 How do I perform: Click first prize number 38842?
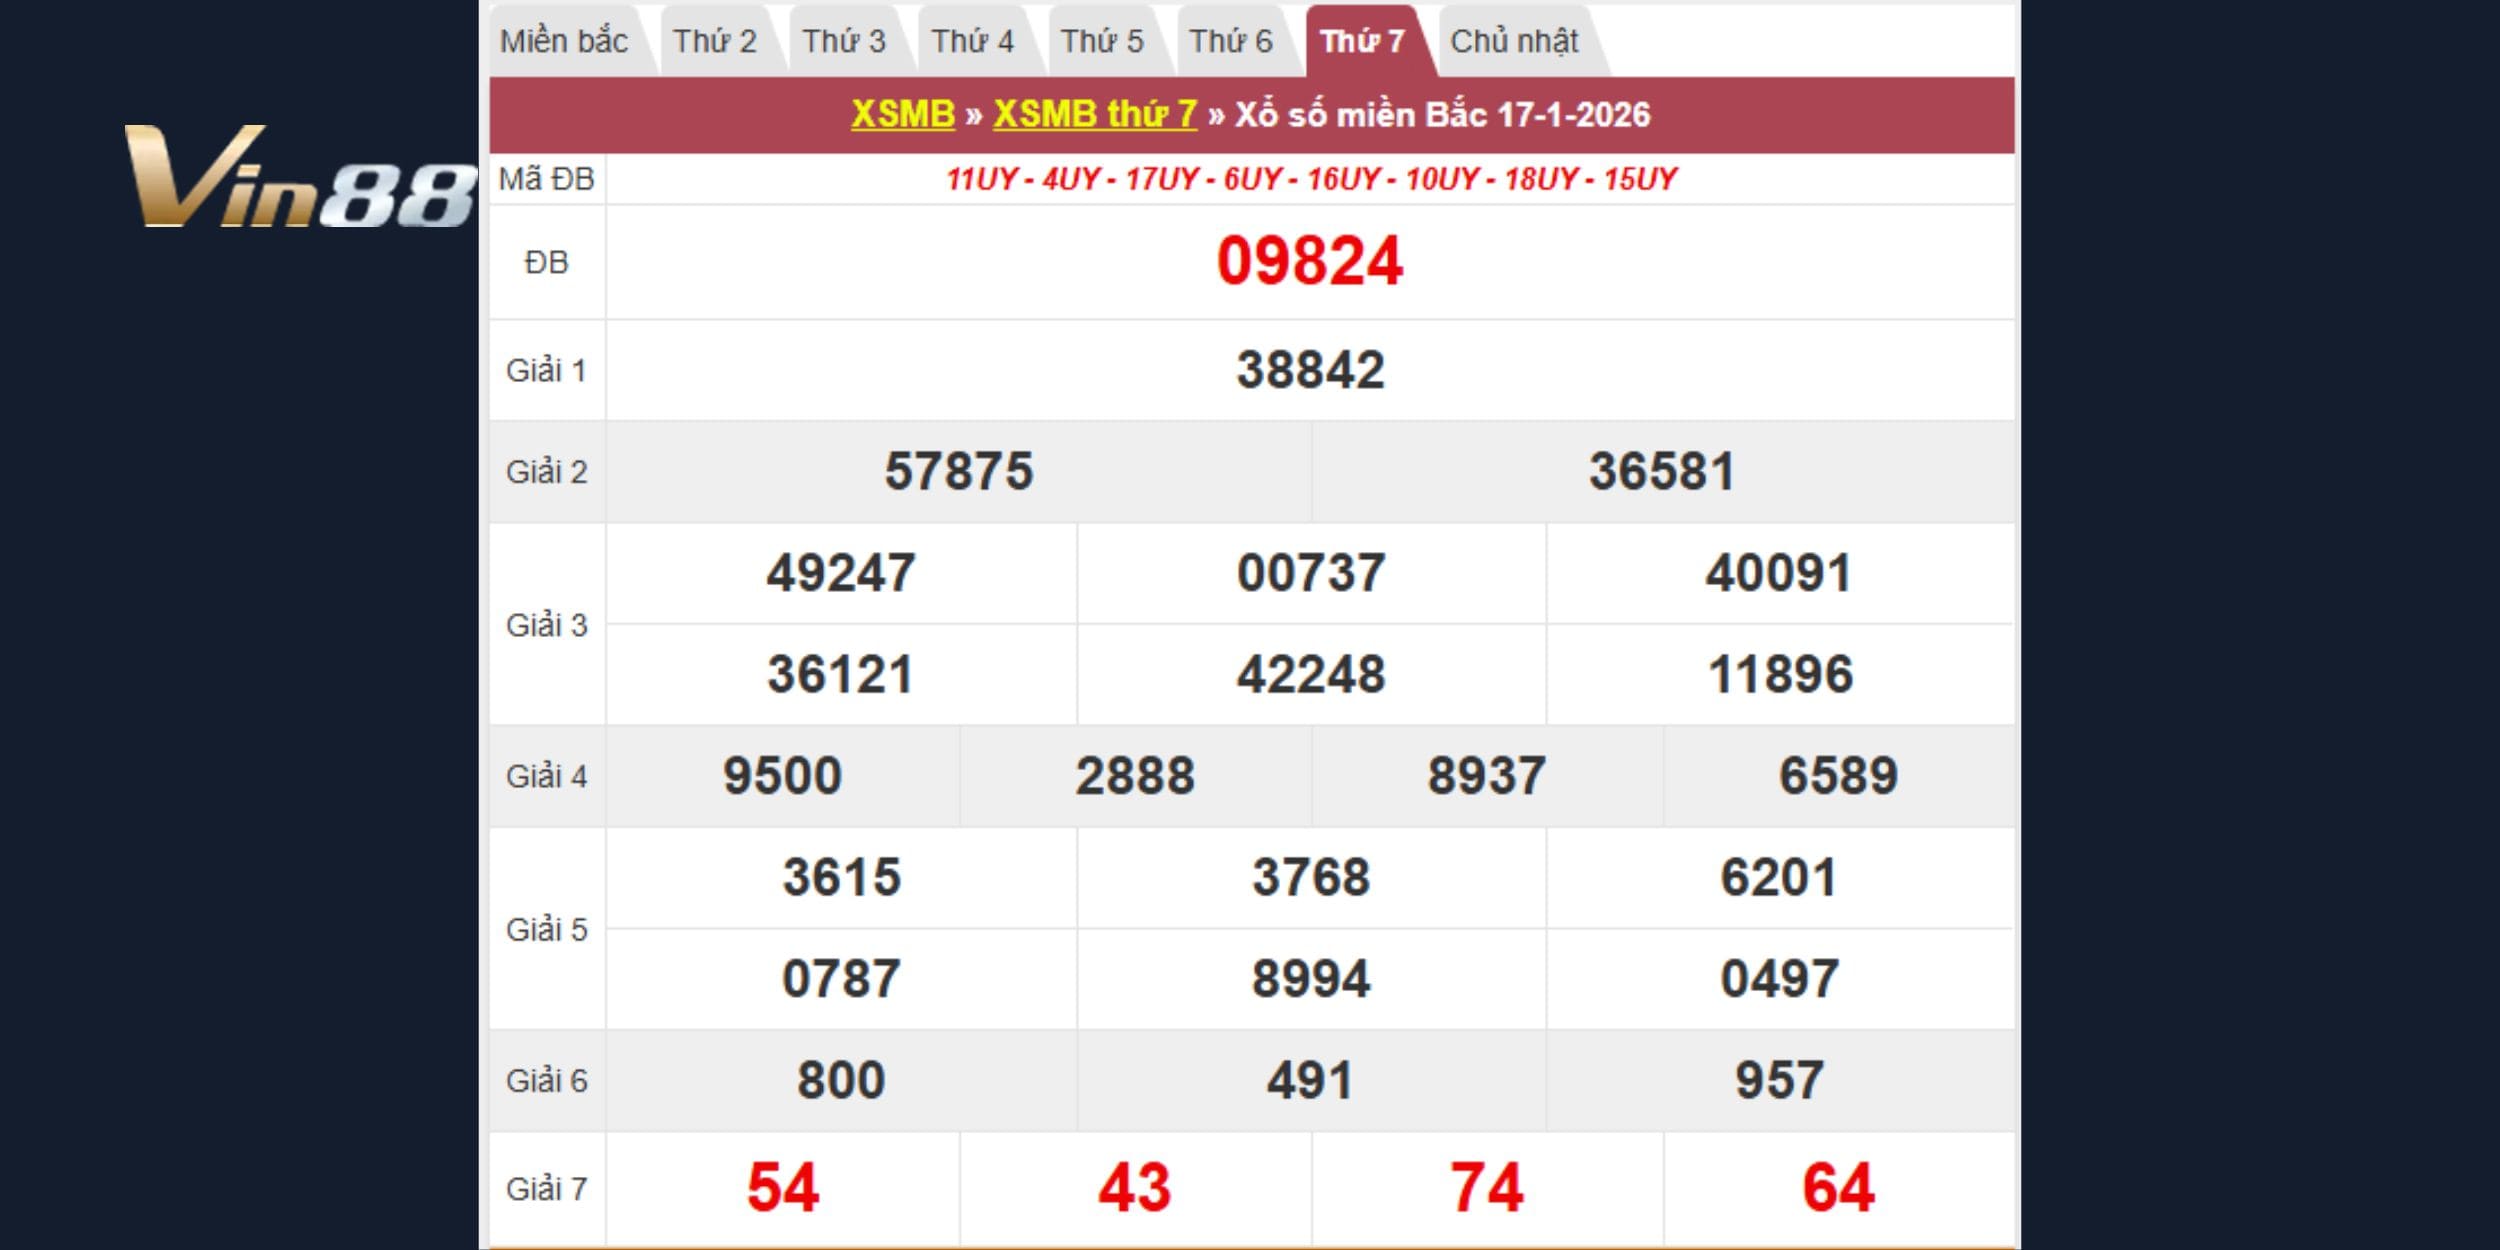[1310, 370]
